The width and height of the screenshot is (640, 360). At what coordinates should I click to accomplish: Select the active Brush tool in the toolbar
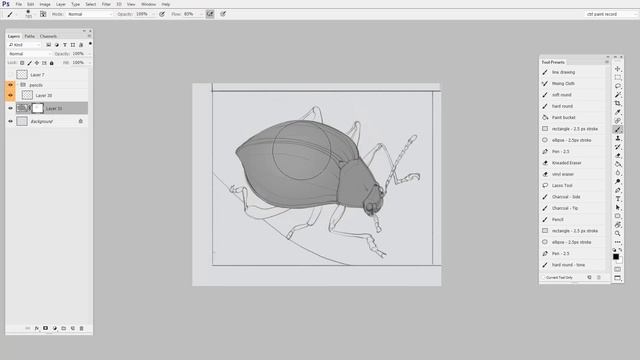tap(618, 129)
